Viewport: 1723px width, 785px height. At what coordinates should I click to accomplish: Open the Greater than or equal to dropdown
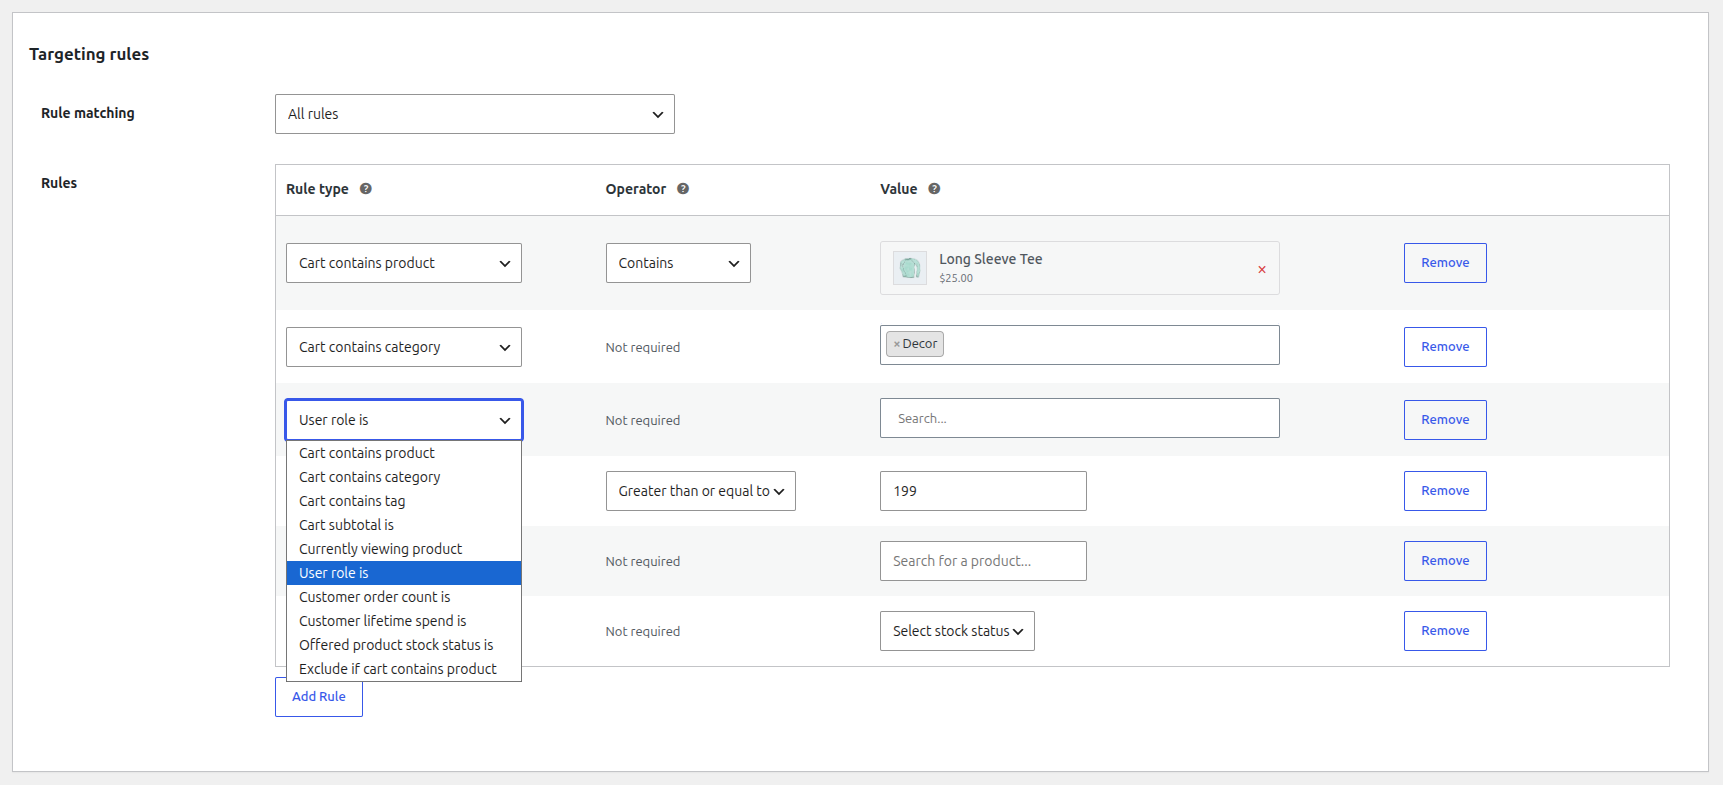pyautogui.click(x=701, y=491)
